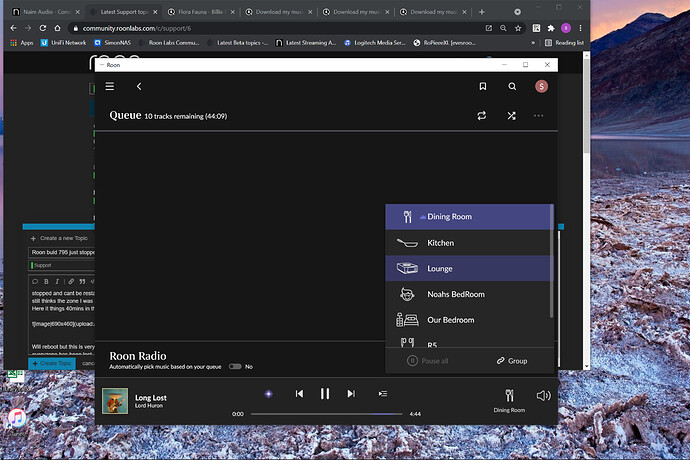This screenshot has width=690, height=460.
Task: Skip to the next track
Action: 351,394
